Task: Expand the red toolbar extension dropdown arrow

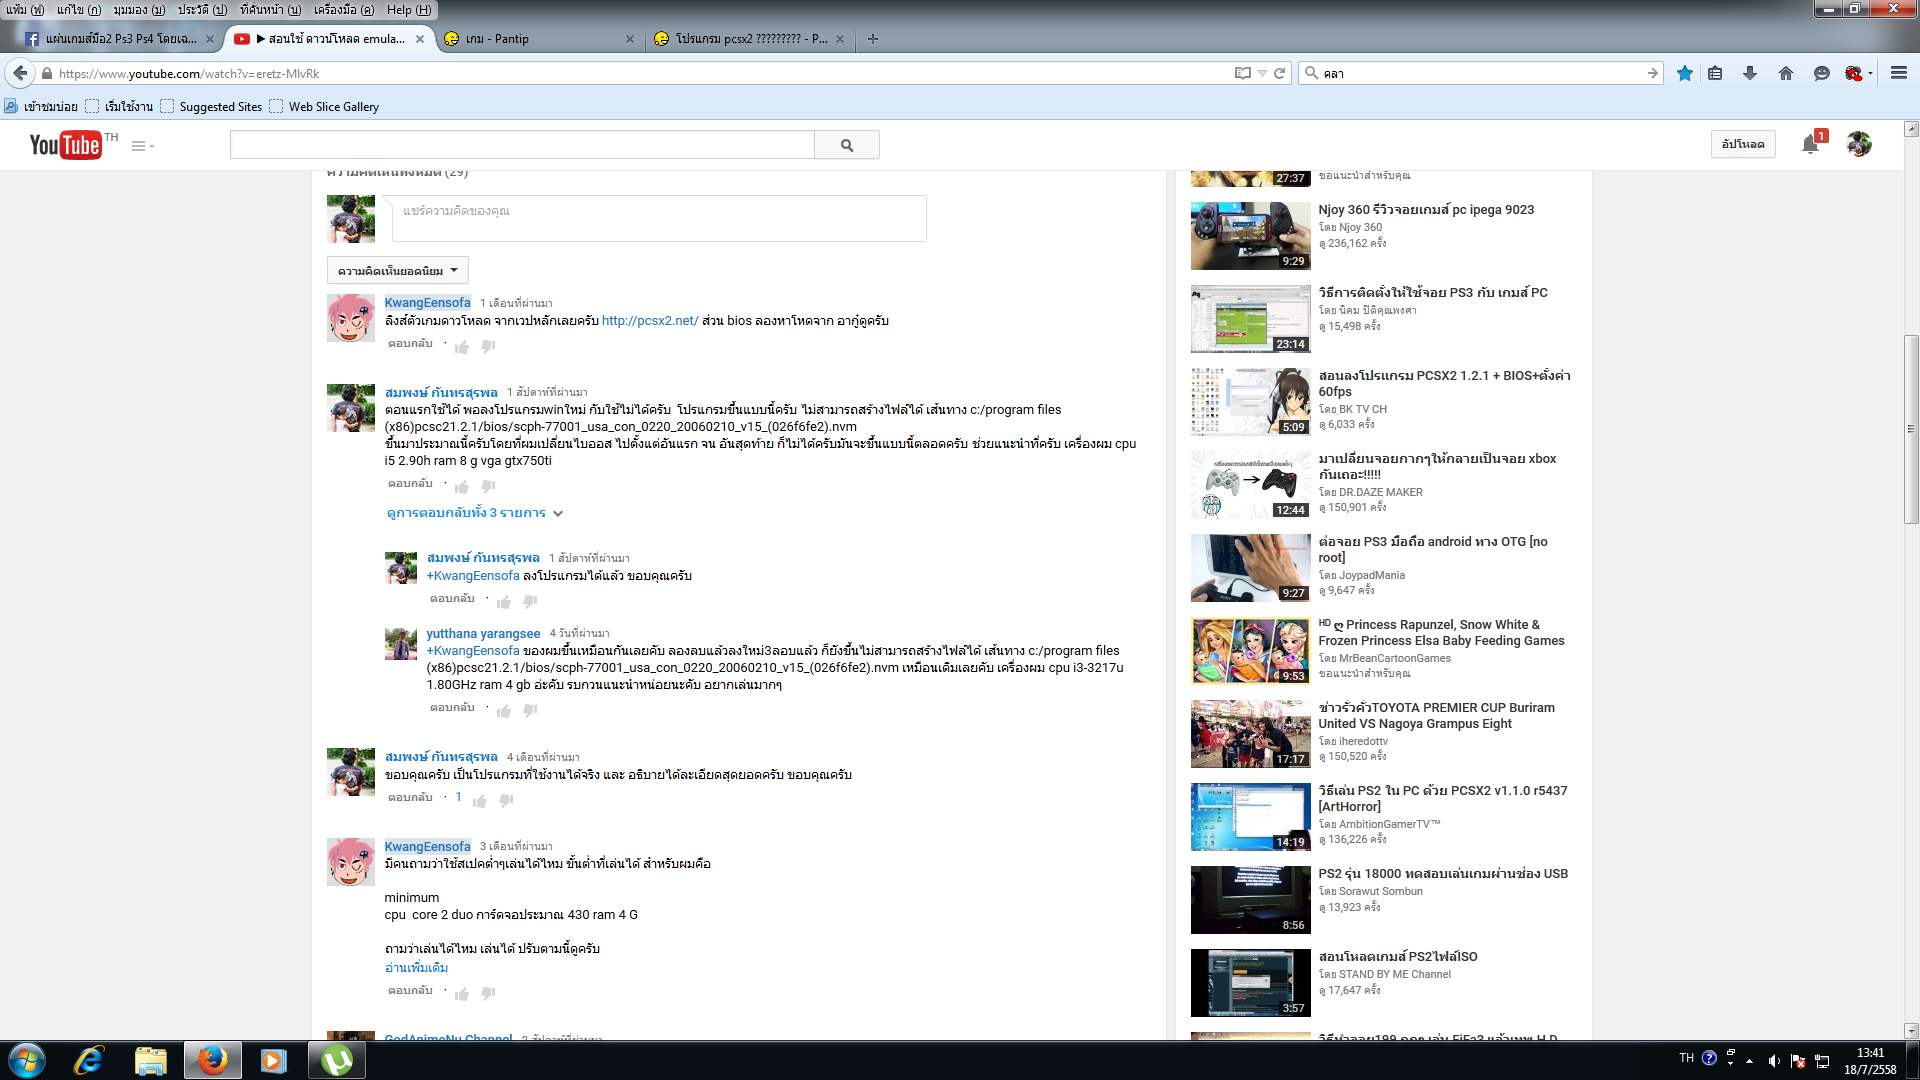Action: tap(1870, 73)
